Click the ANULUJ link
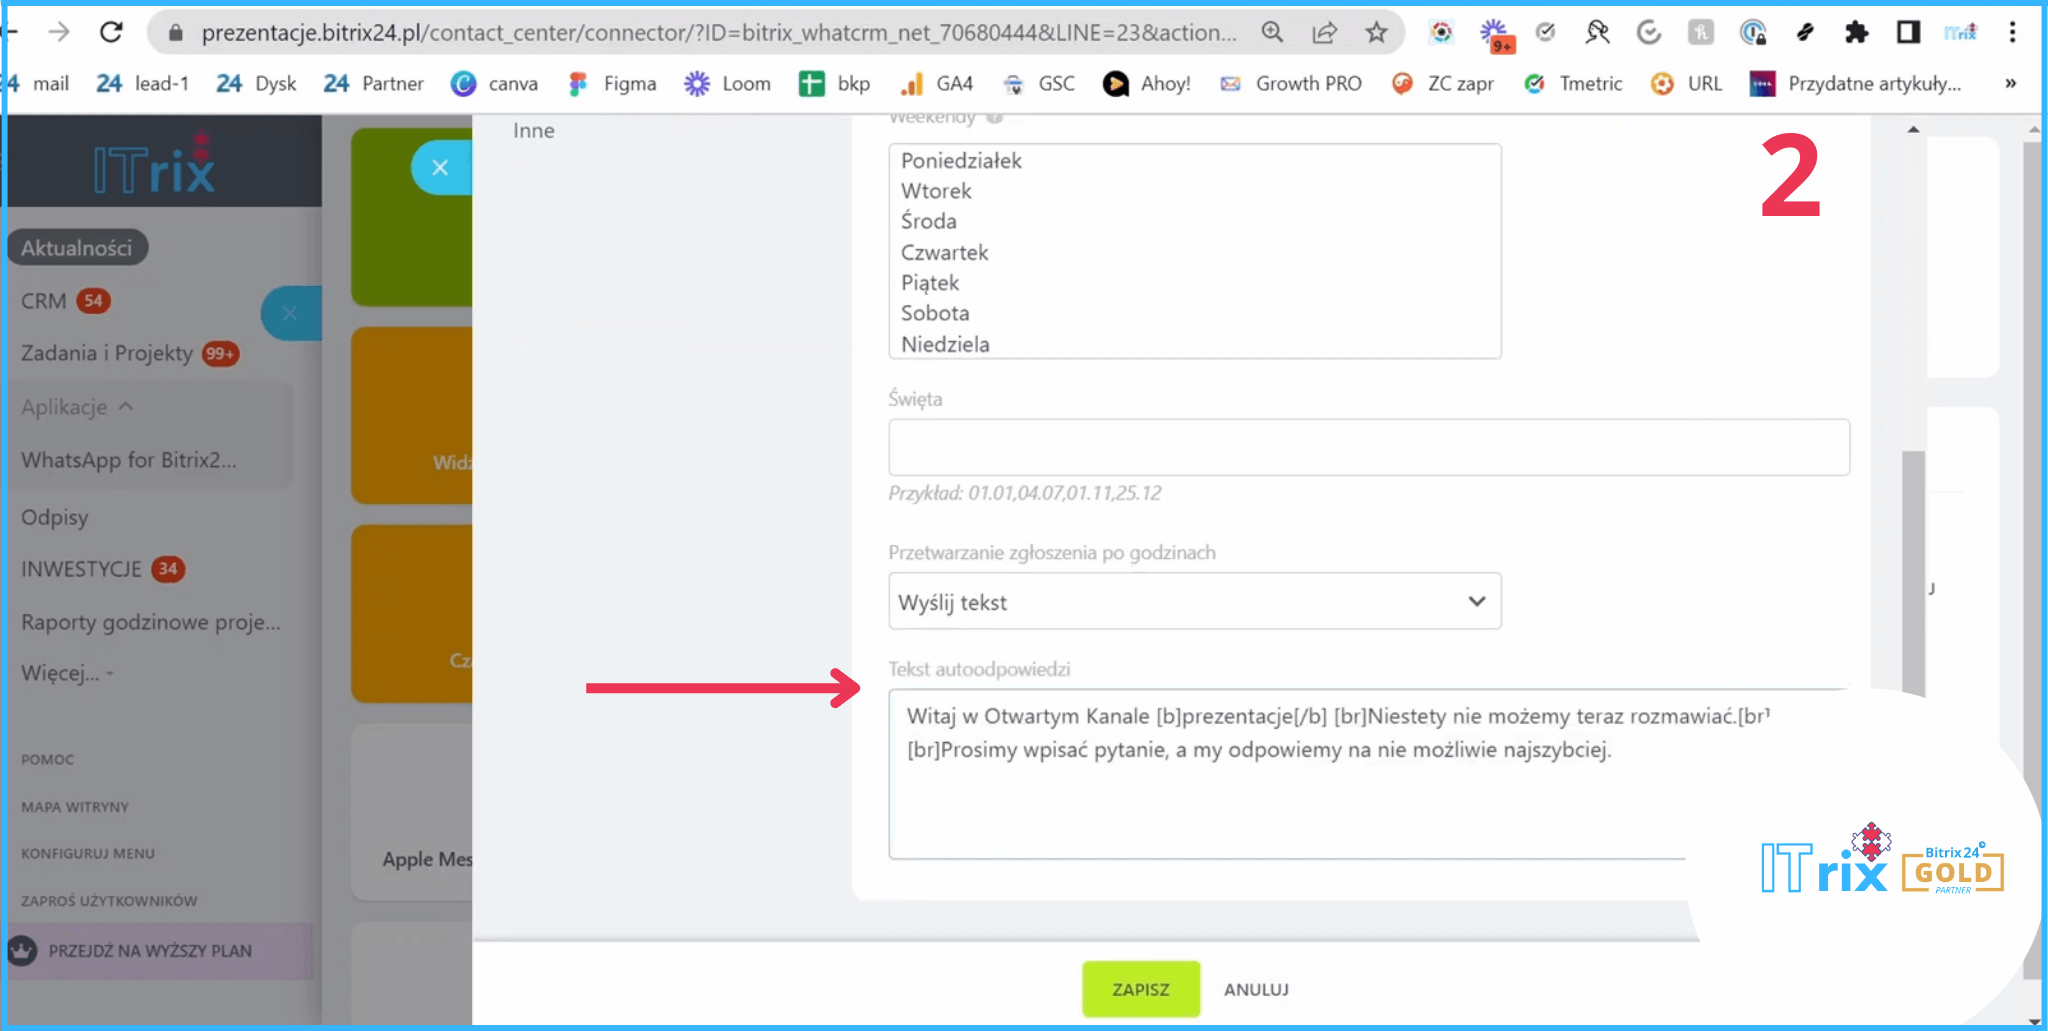The image size is (2048, 1031). (x=1256, y=989)
